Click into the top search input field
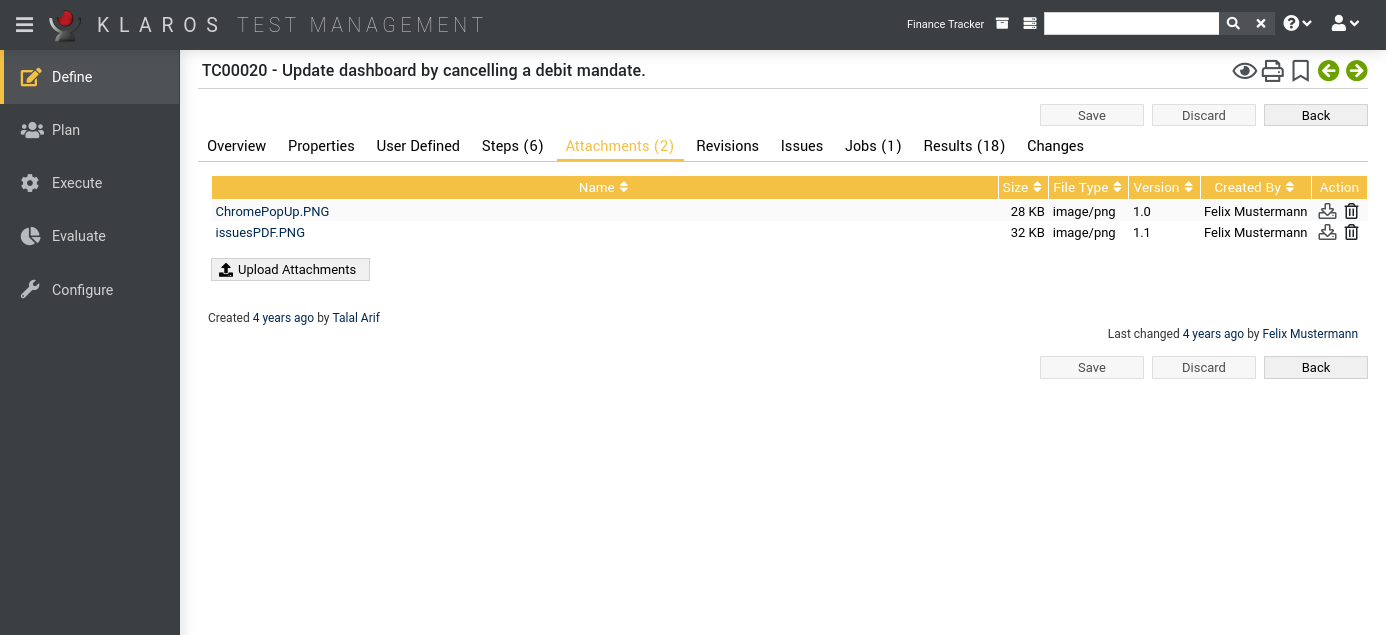The height and width of the screenshot is (635, 1386). click(1130, 24)
